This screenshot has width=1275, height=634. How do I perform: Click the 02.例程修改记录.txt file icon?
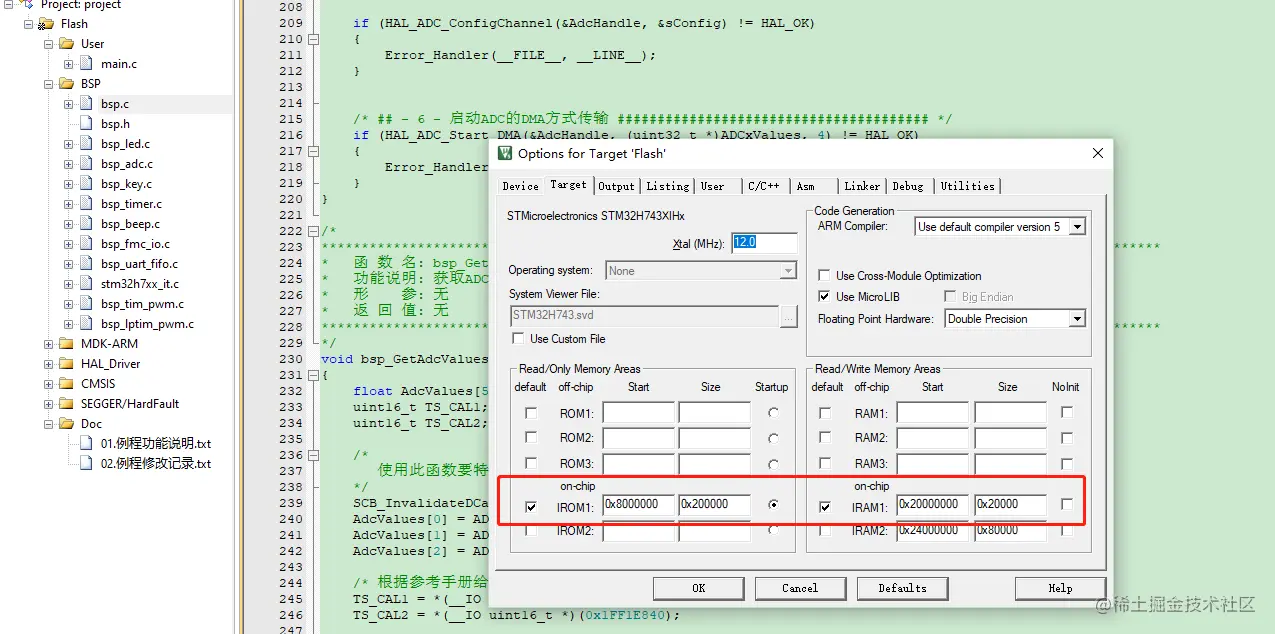tap(86, 464)
